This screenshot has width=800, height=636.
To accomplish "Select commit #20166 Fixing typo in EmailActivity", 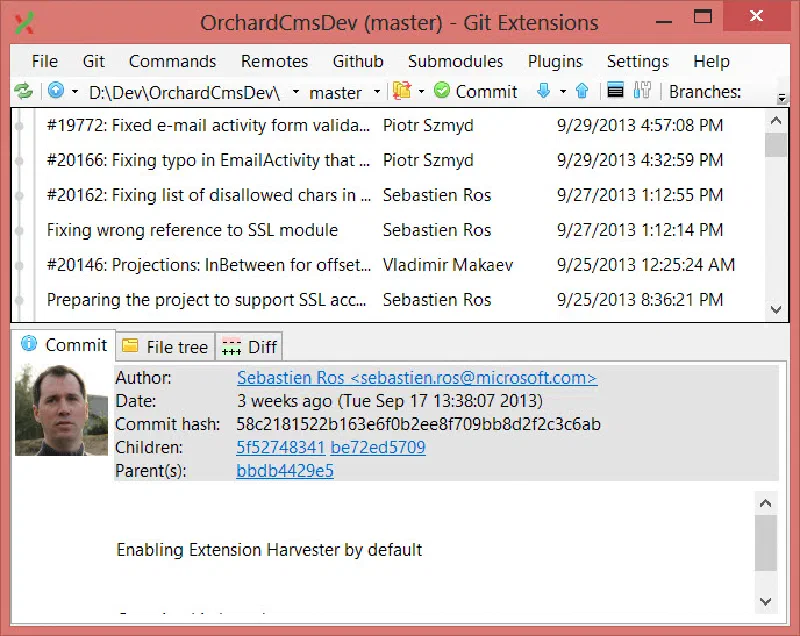I will tap(388, 160).
